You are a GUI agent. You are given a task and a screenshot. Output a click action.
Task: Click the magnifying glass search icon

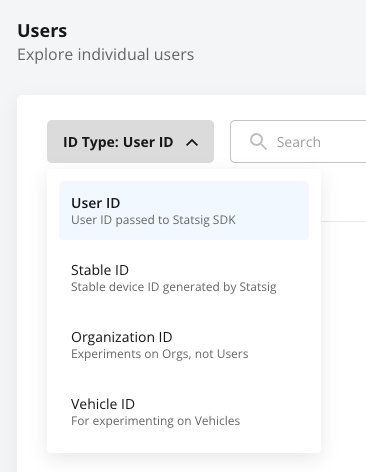[x=258, y=142]
